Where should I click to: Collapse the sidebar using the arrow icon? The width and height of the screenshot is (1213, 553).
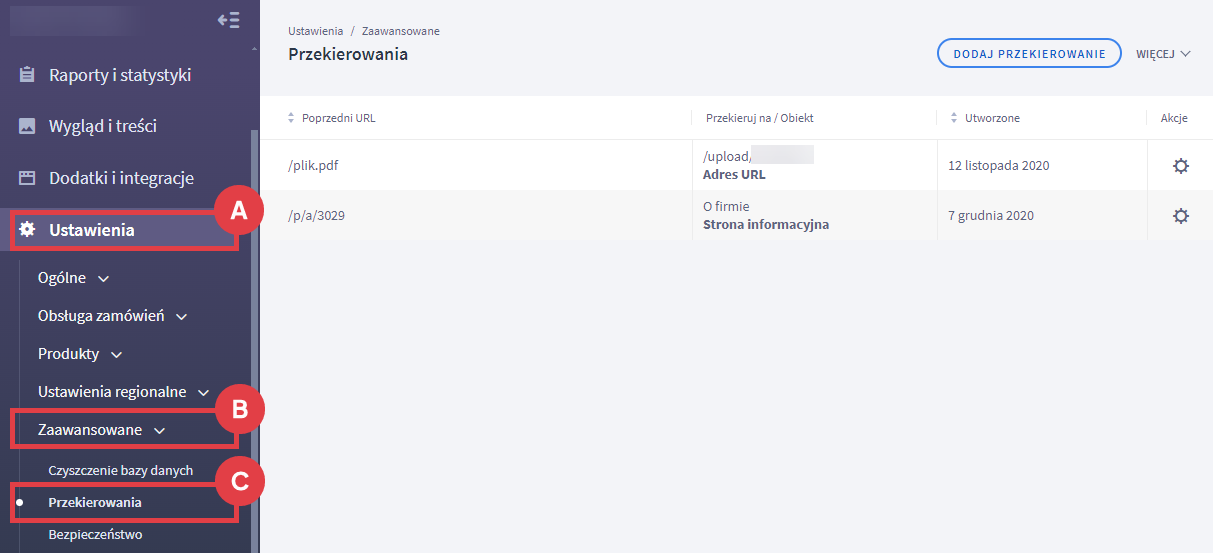pyautogui.click(x=229, y=20)
